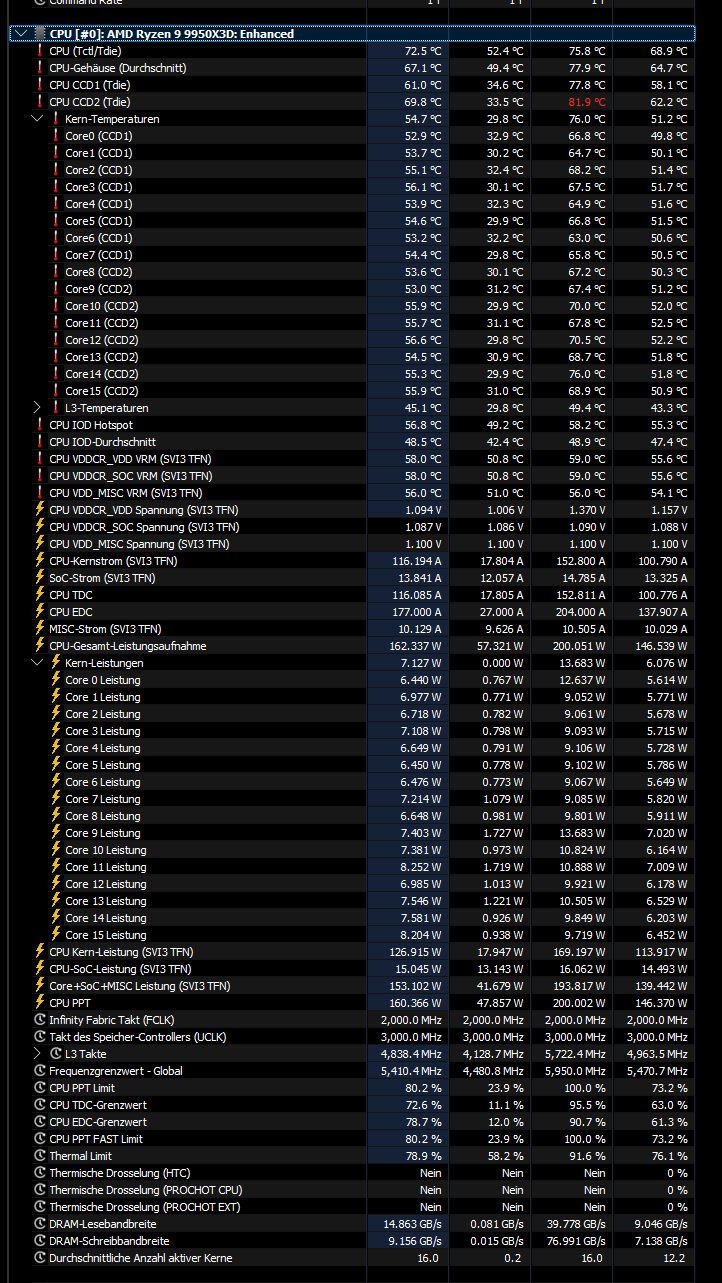722x1283 pixels.
Task: Select the Core 11 Leistung row label
Action: pyautogui.click(x=105, y=867)
